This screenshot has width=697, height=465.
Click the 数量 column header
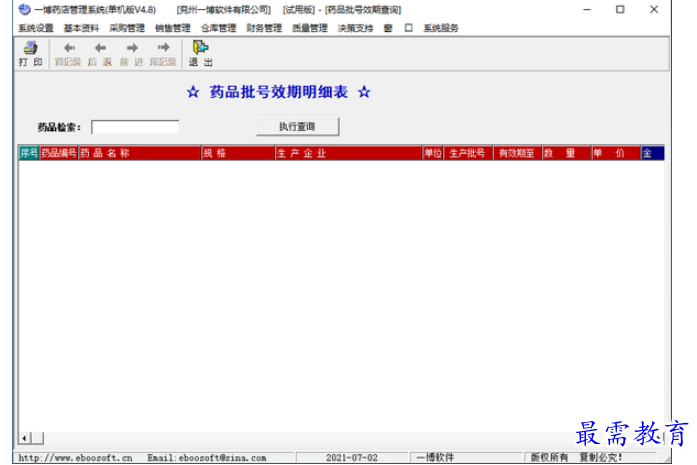pos(567,153)
